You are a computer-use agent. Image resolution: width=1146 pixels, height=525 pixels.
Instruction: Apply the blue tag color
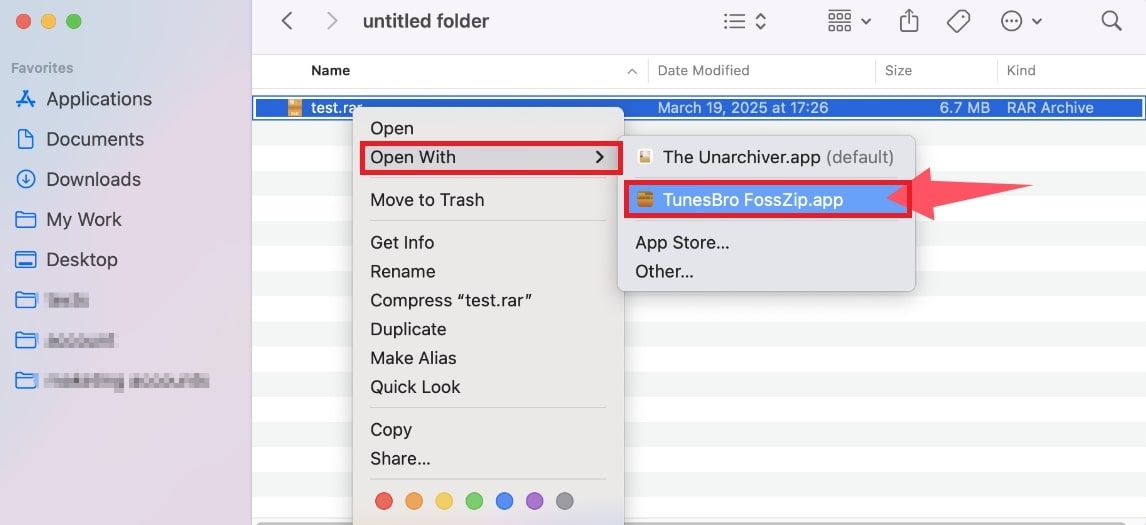504,501
